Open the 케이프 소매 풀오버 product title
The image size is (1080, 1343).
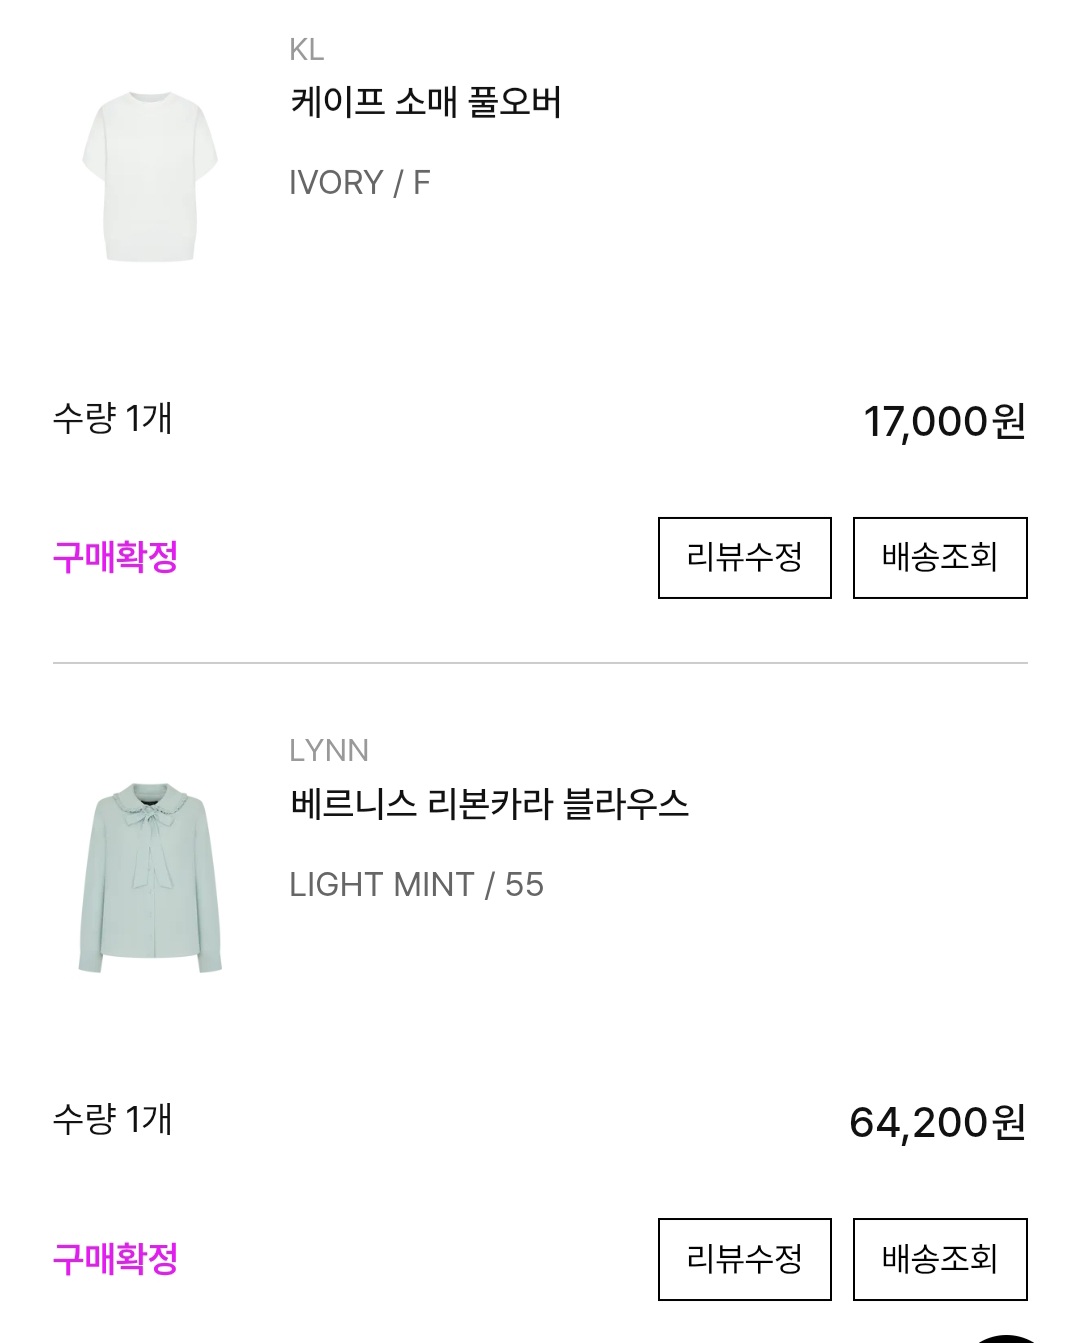(426, 103)
